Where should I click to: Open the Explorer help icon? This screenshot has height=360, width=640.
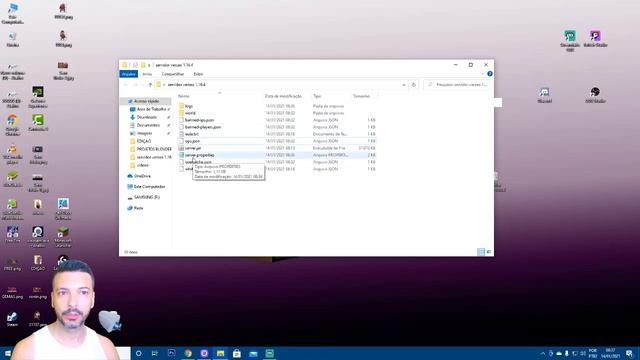tap(490, 74)
